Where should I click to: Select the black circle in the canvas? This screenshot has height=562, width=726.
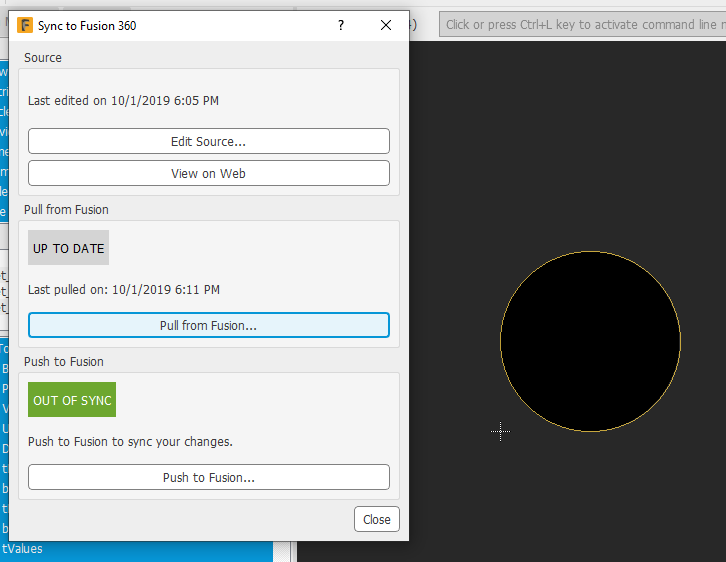coord(590,341)
